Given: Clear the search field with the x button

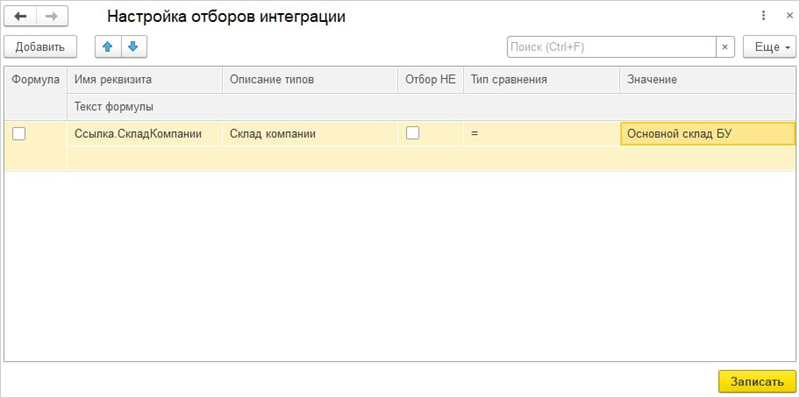Looking at the screenshot, I should click(725, 47).
